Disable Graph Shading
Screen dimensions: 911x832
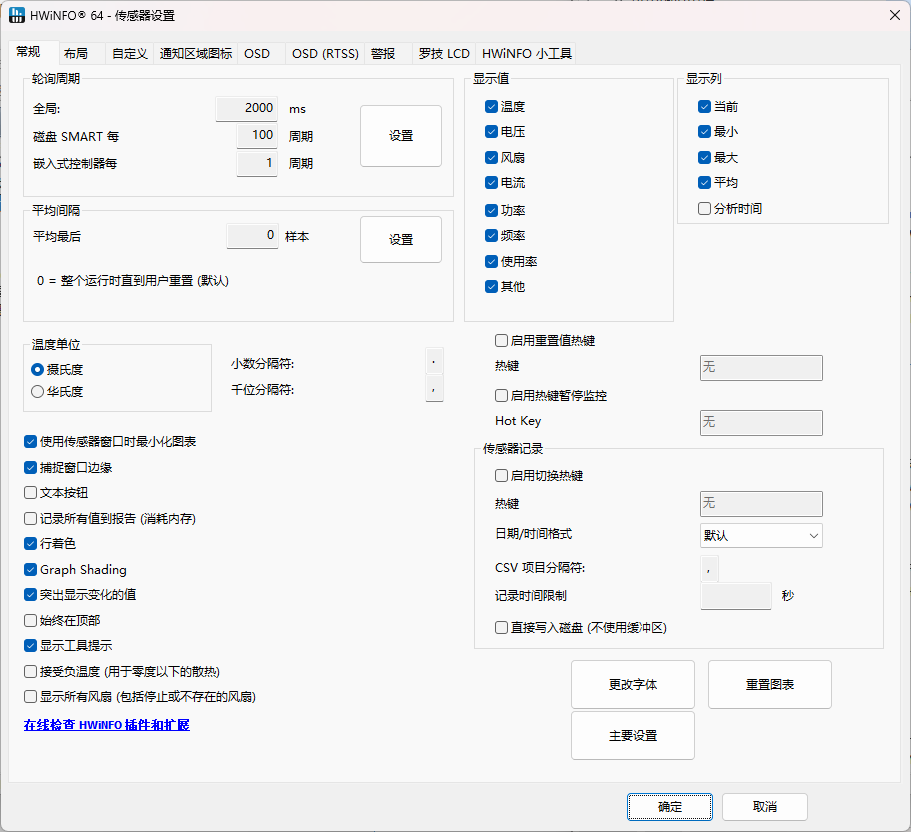[x=30, y=569]
